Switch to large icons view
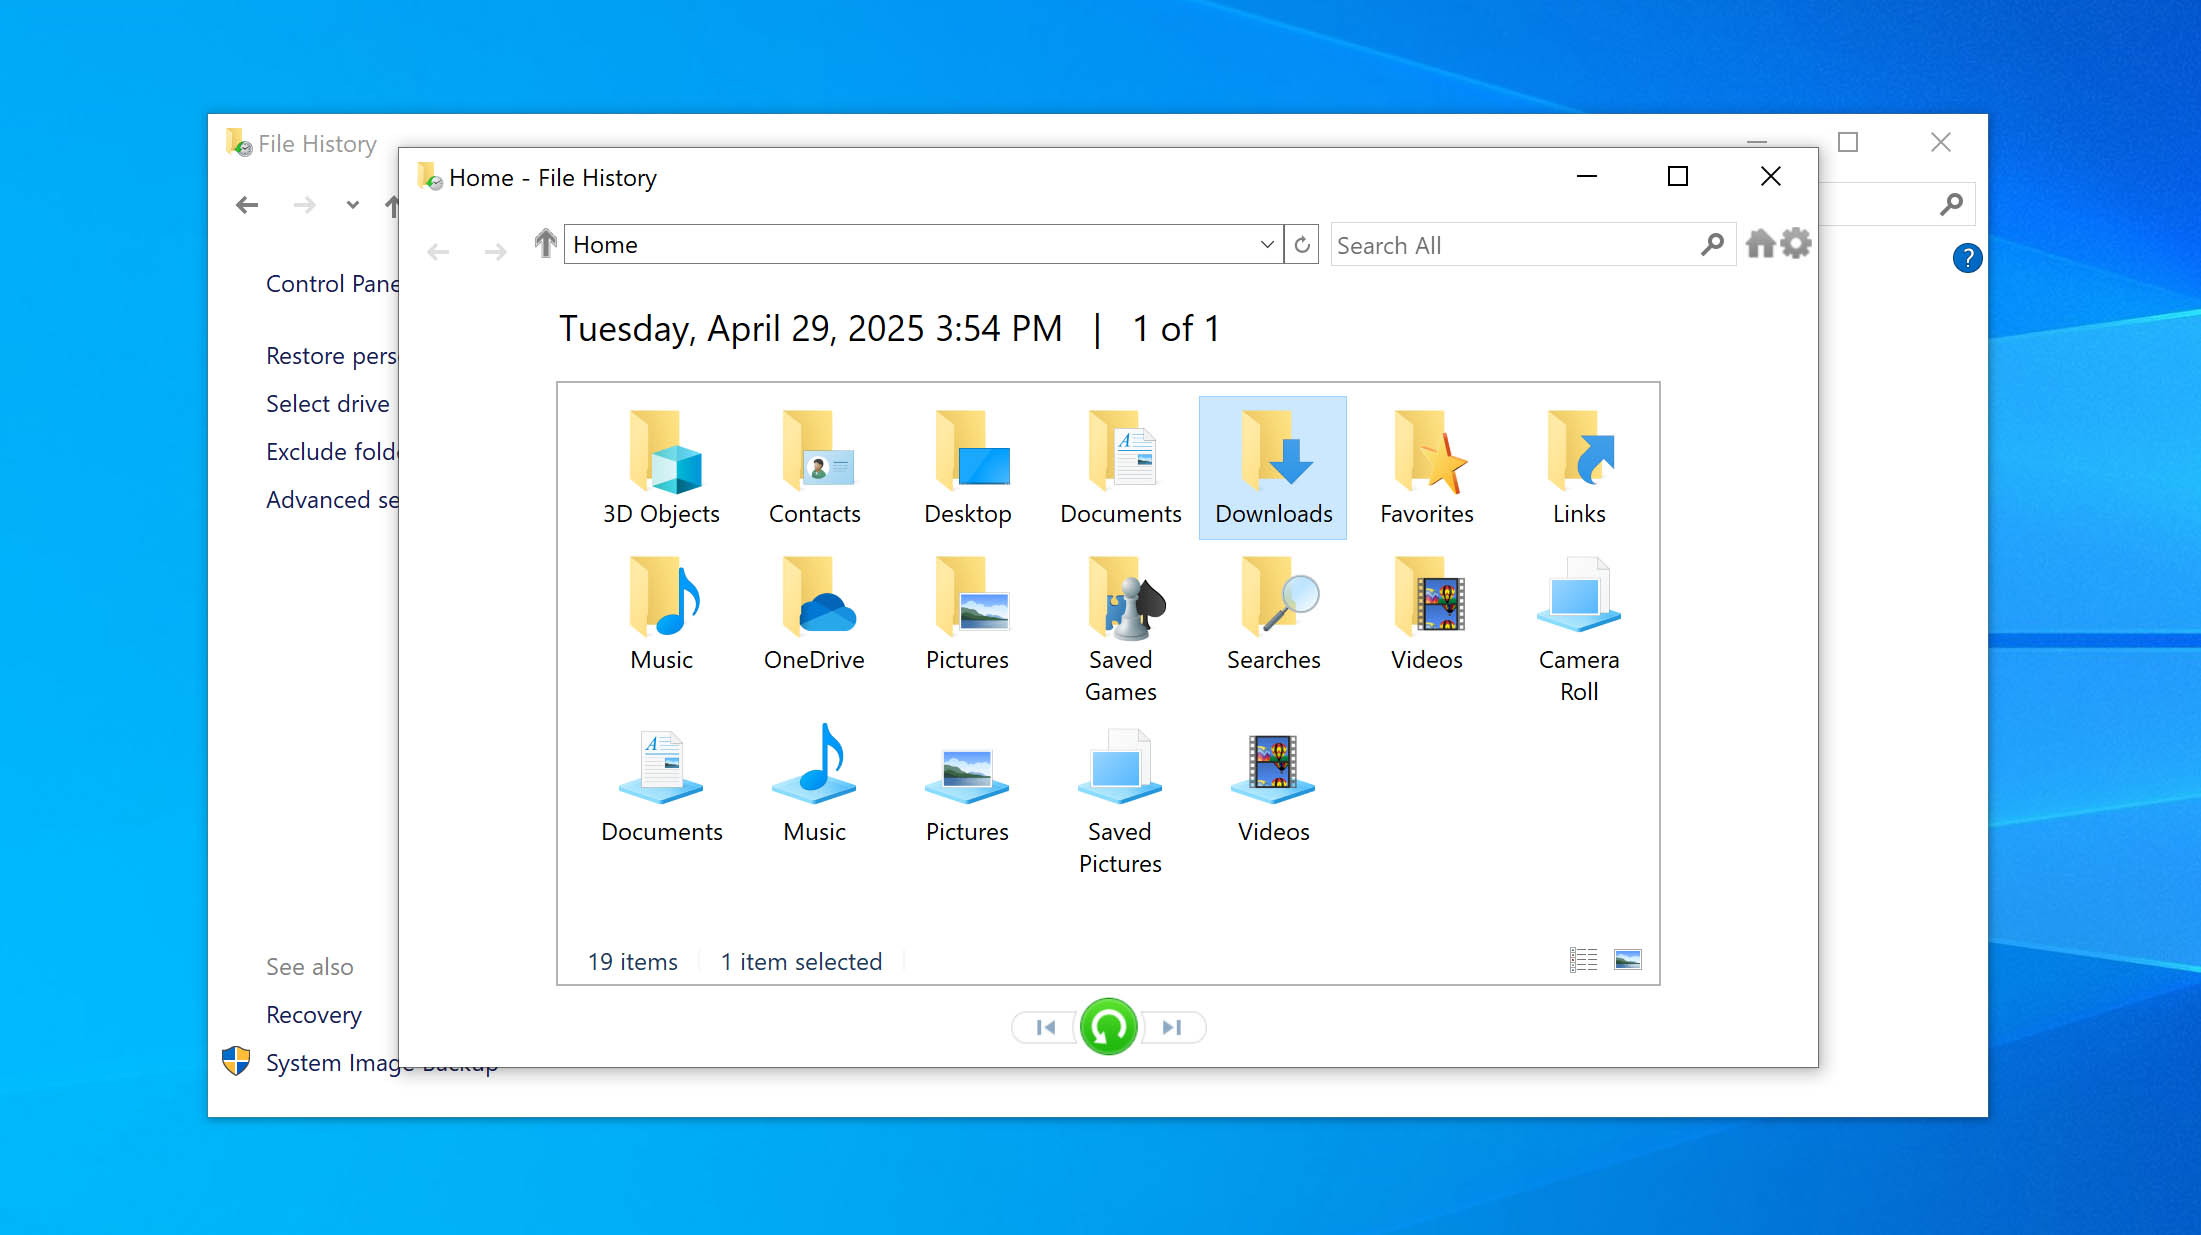Image resolution: width=2201 pixels, height=1235 pixels. (1627, 960)
